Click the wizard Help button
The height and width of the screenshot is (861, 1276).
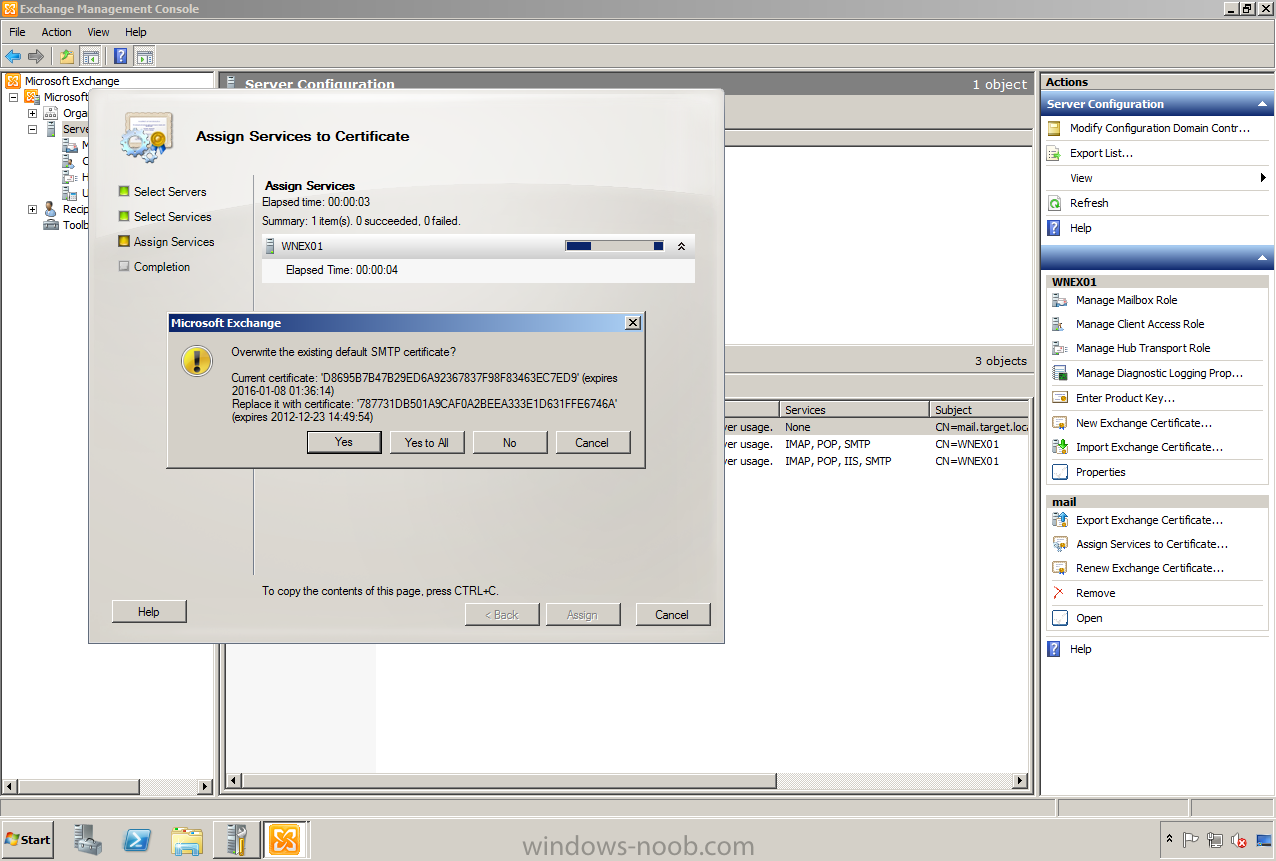[x=149, y=612]
